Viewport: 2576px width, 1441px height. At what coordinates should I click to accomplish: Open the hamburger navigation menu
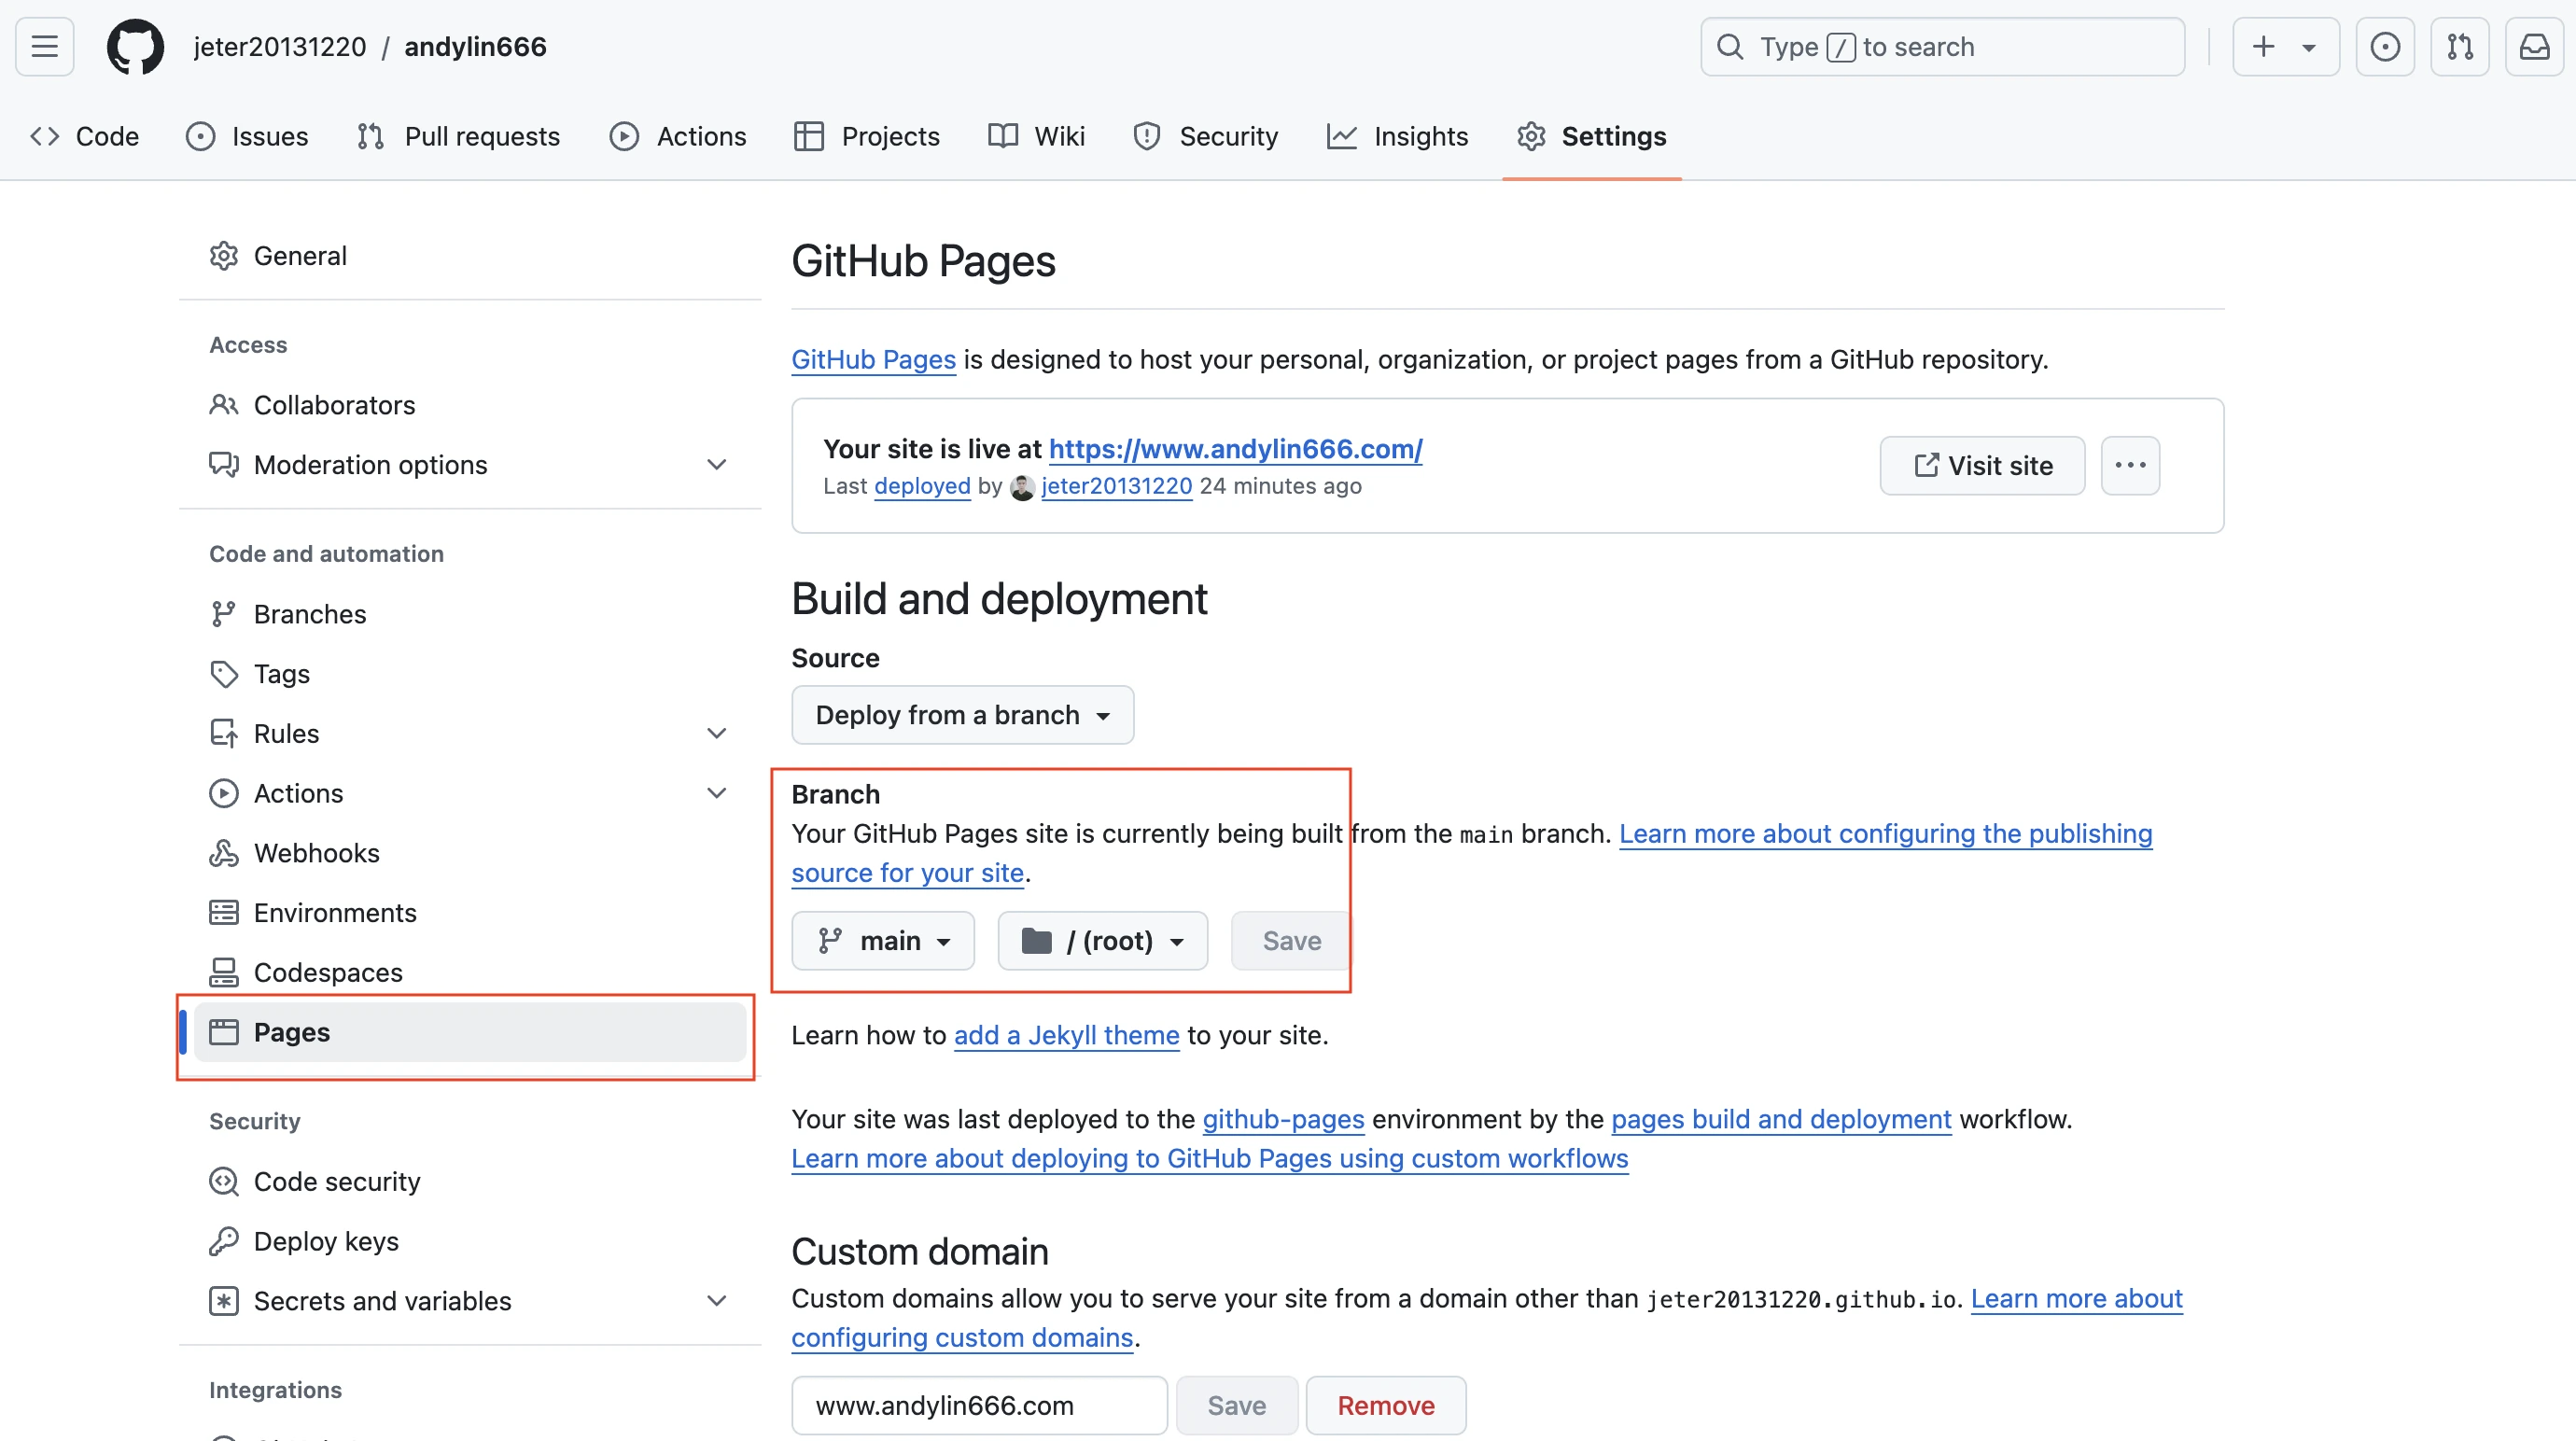click(x=45, y=47)
